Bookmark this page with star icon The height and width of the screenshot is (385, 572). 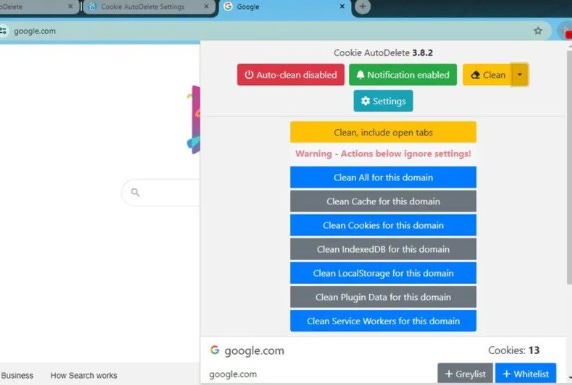(538, 31)
